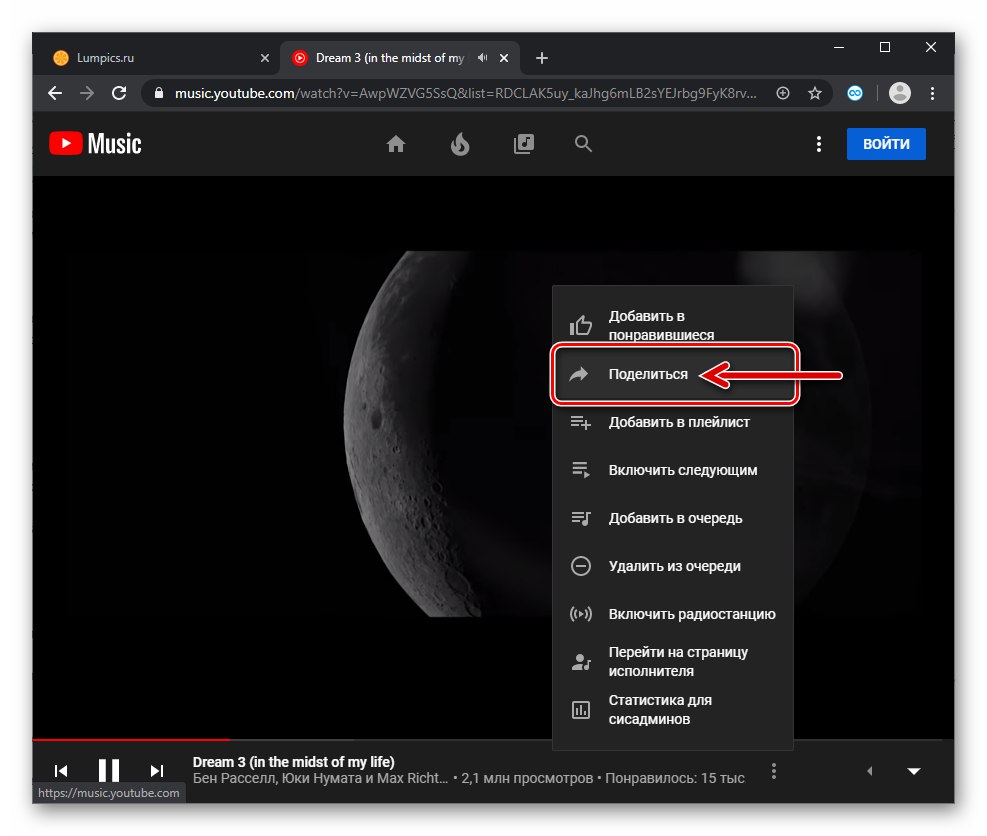987x836 pixels.
Task: Click the red playback progress bar
Action: pyautogui.click(x=131, y=739)
